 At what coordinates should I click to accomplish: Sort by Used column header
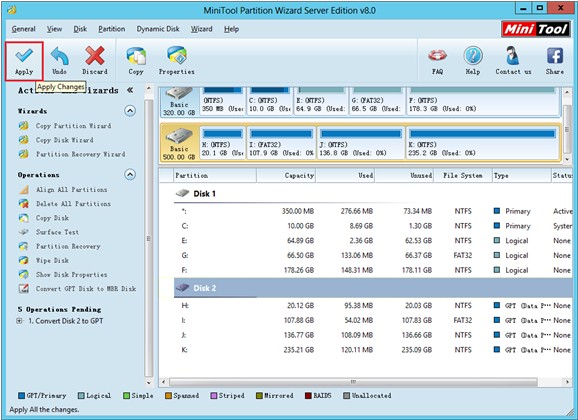[x=345, y=176]
